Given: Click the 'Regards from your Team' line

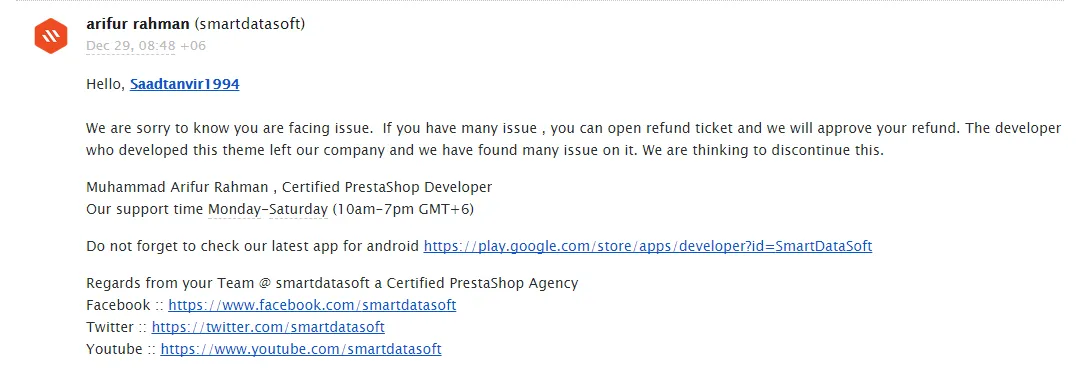Looking at the screenshot, I should [x=332, y=283].
